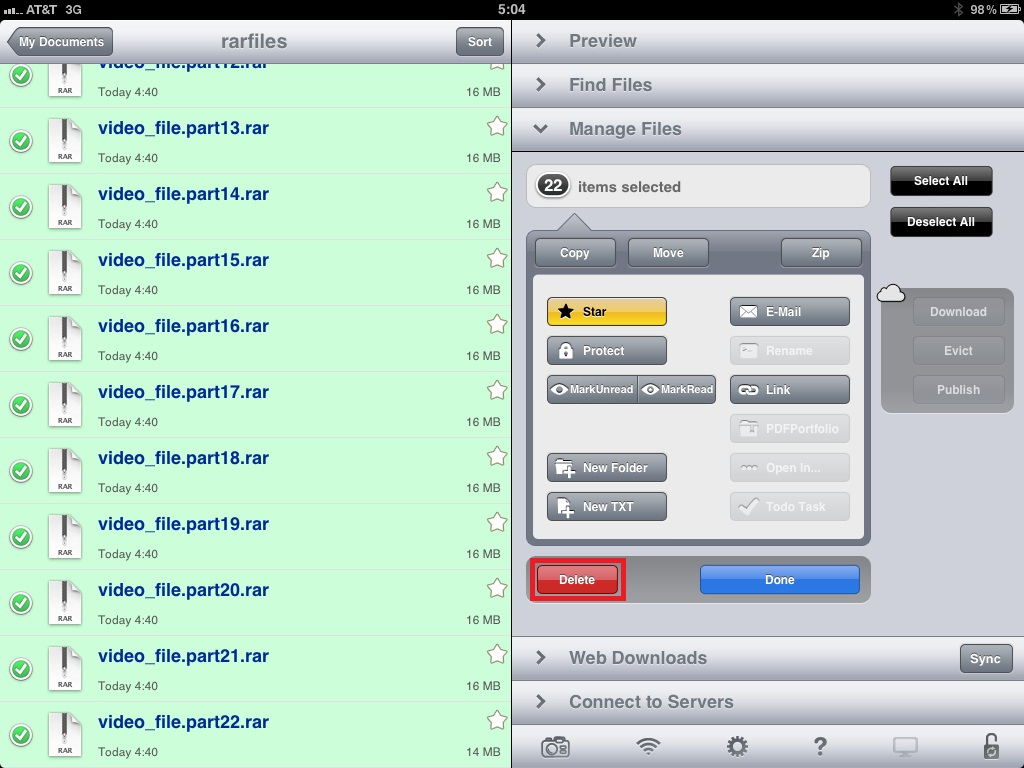Collapse the Manage Files section
Image resolution: width=1024 pixels, height=768 pixels.
(625, 129)
